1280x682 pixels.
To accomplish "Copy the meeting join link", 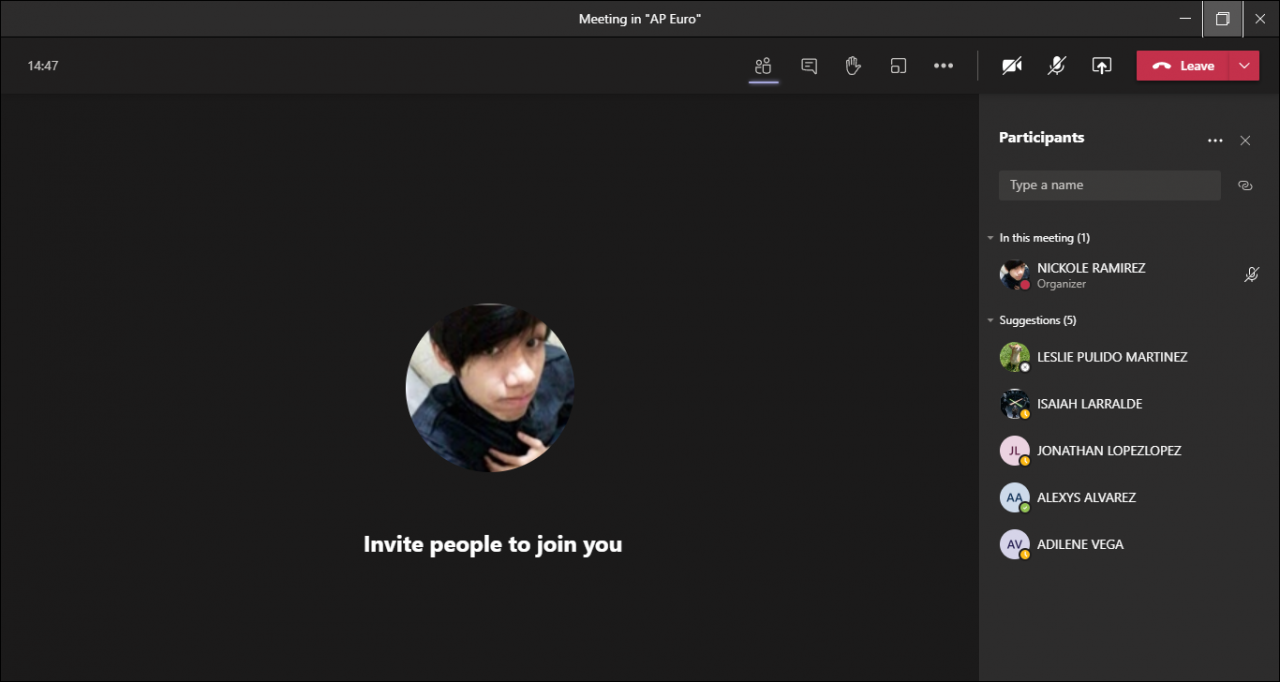I will [x=1245, y=185].
